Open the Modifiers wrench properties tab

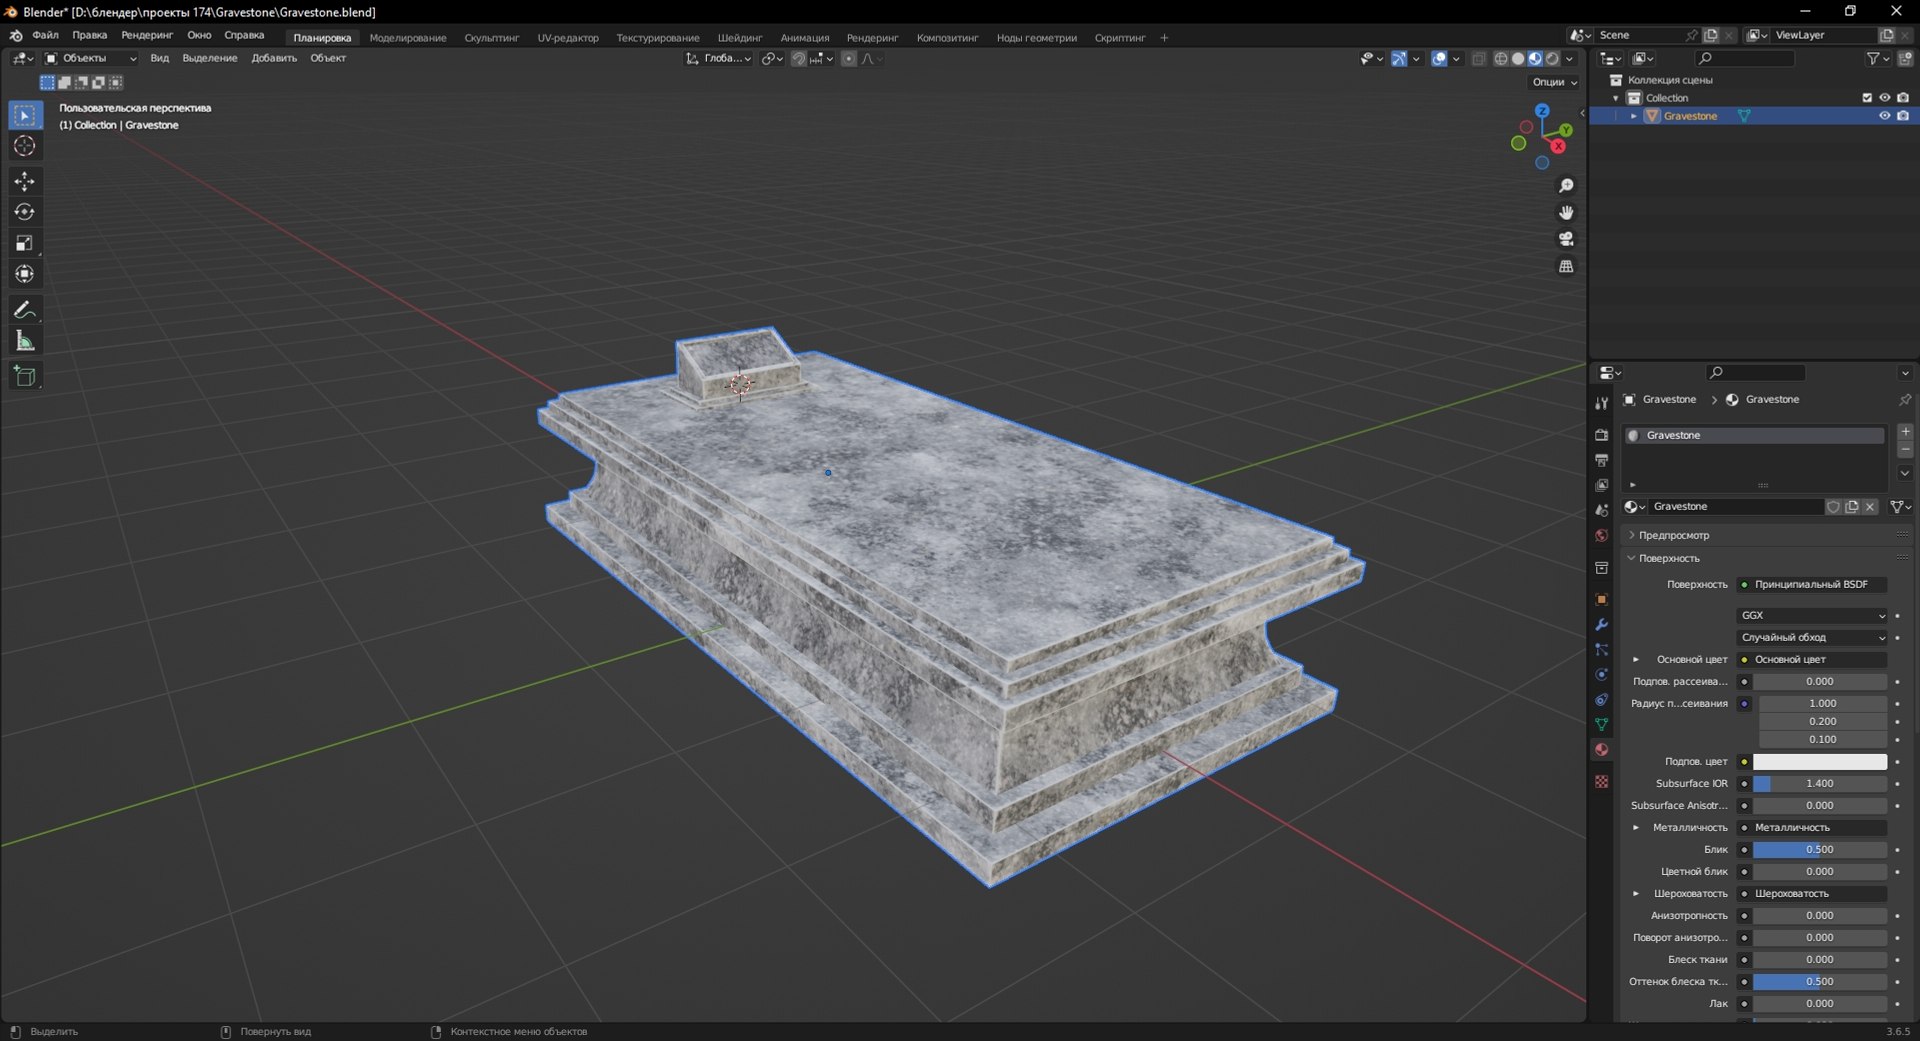pos(1601,624)
